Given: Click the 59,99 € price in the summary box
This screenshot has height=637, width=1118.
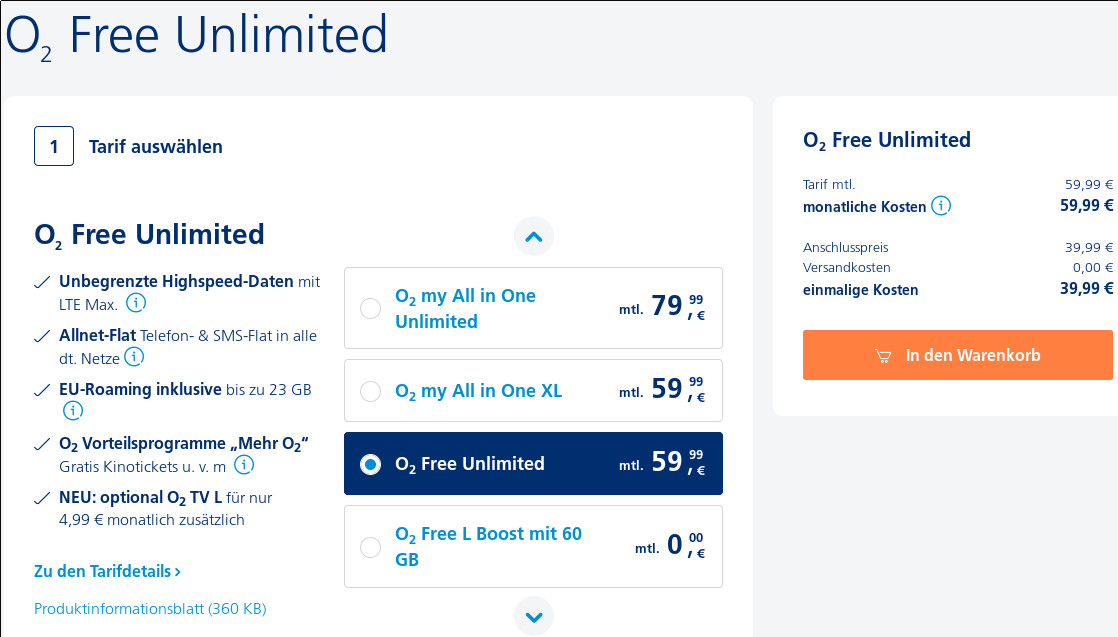Looking at the screenshot, I should click(x=1086, y=206).
